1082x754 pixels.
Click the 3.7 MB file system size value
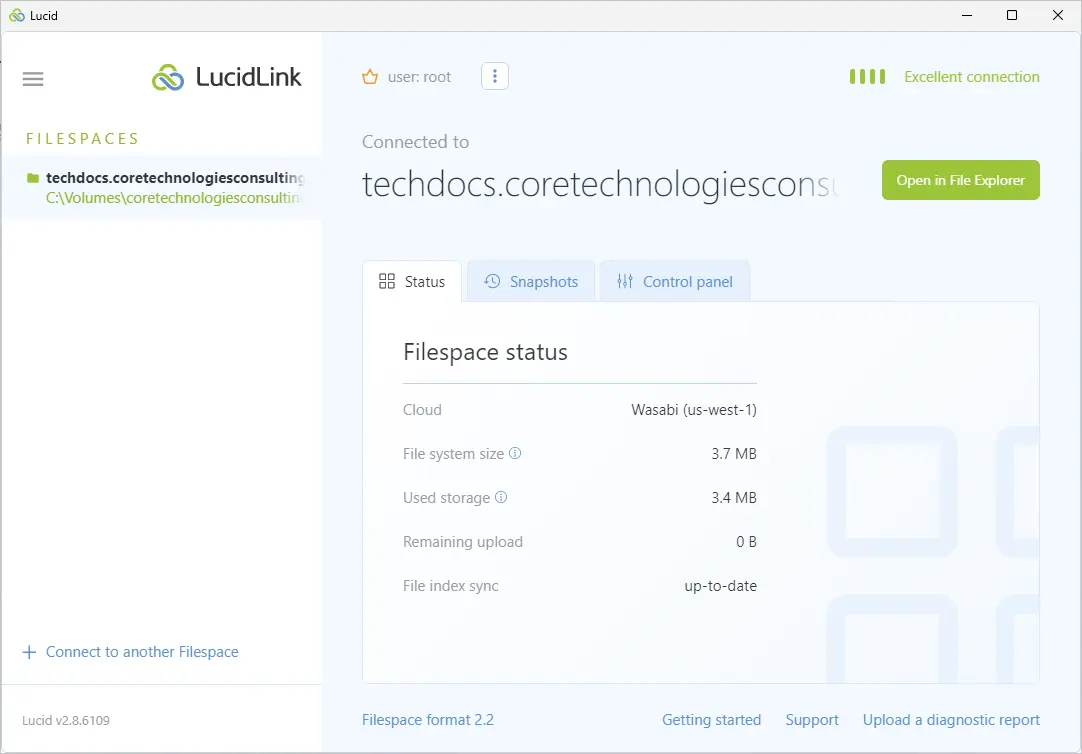point(734,454)
